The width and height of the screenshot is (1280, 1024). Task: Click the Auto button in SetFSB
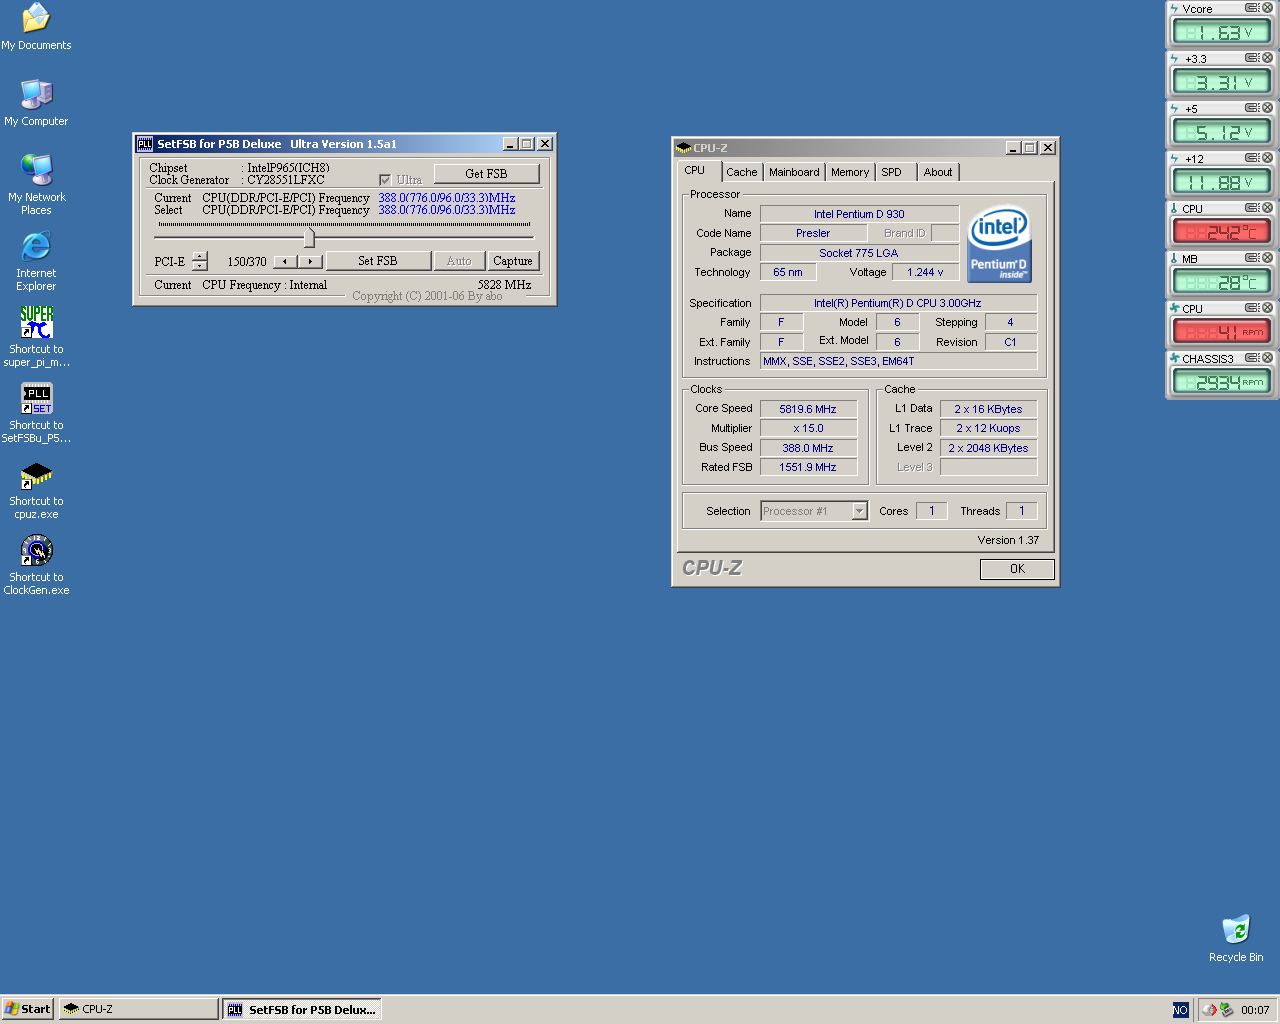pos(459,261)
